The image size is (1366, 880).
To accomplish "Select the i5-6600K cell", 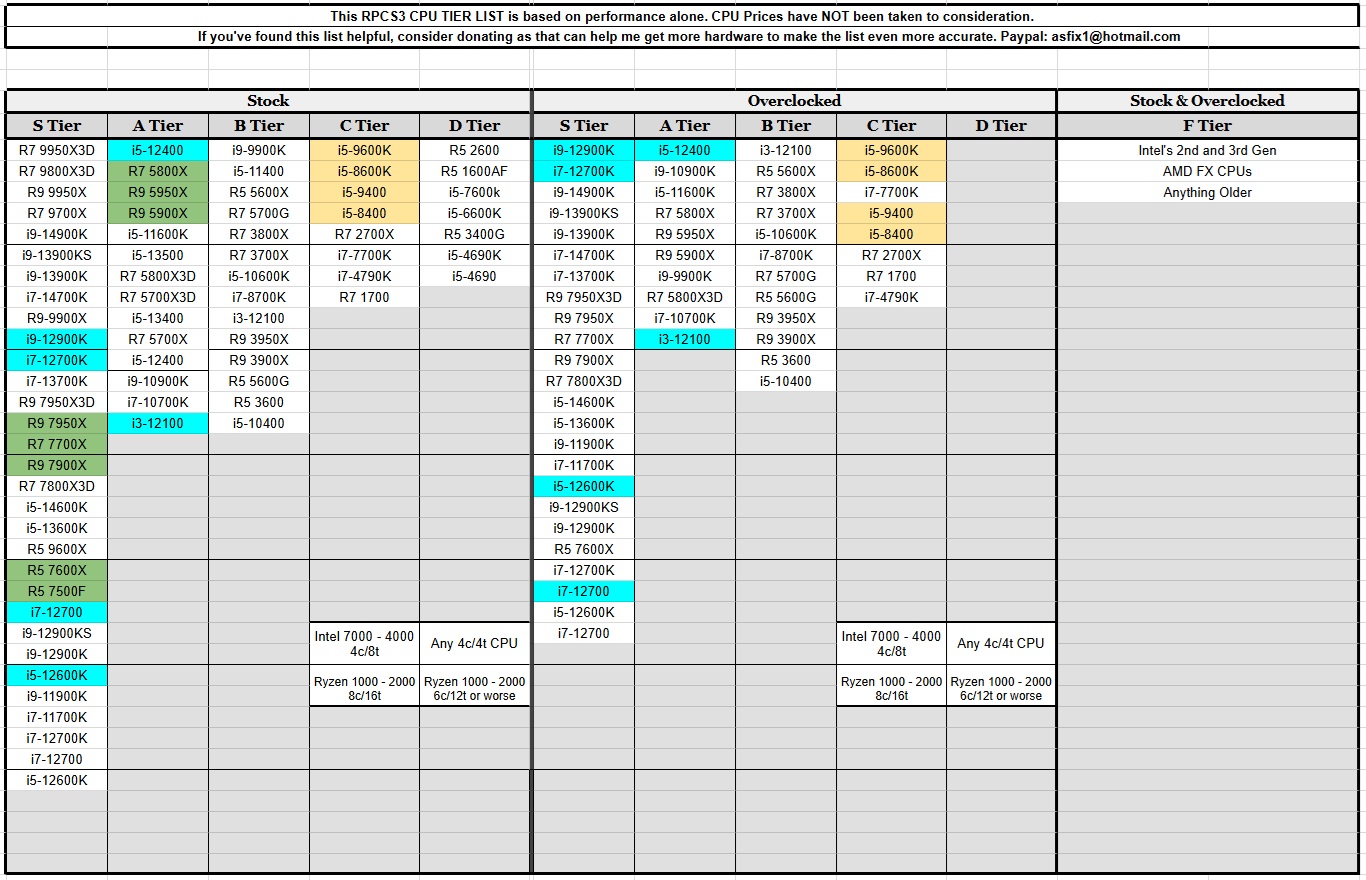I will [475, 213].
